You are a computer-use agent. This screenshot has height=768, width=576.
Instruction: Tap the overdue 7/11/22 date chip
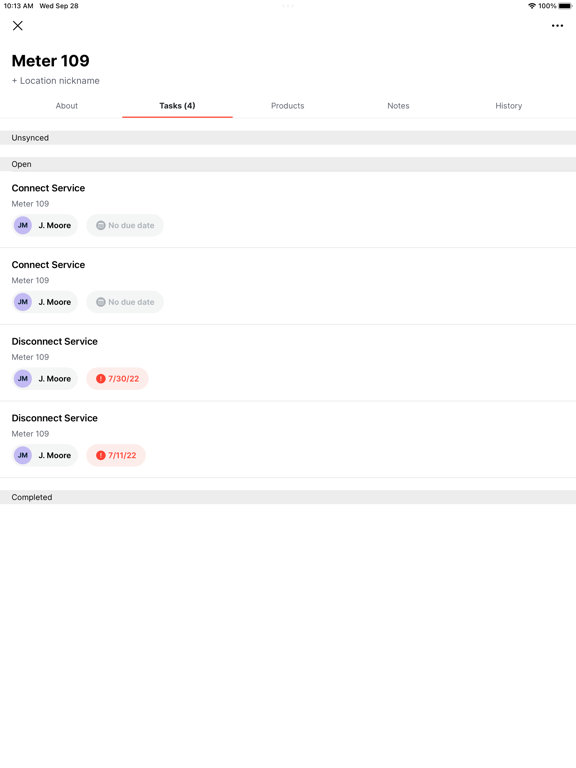coord(116,456)
